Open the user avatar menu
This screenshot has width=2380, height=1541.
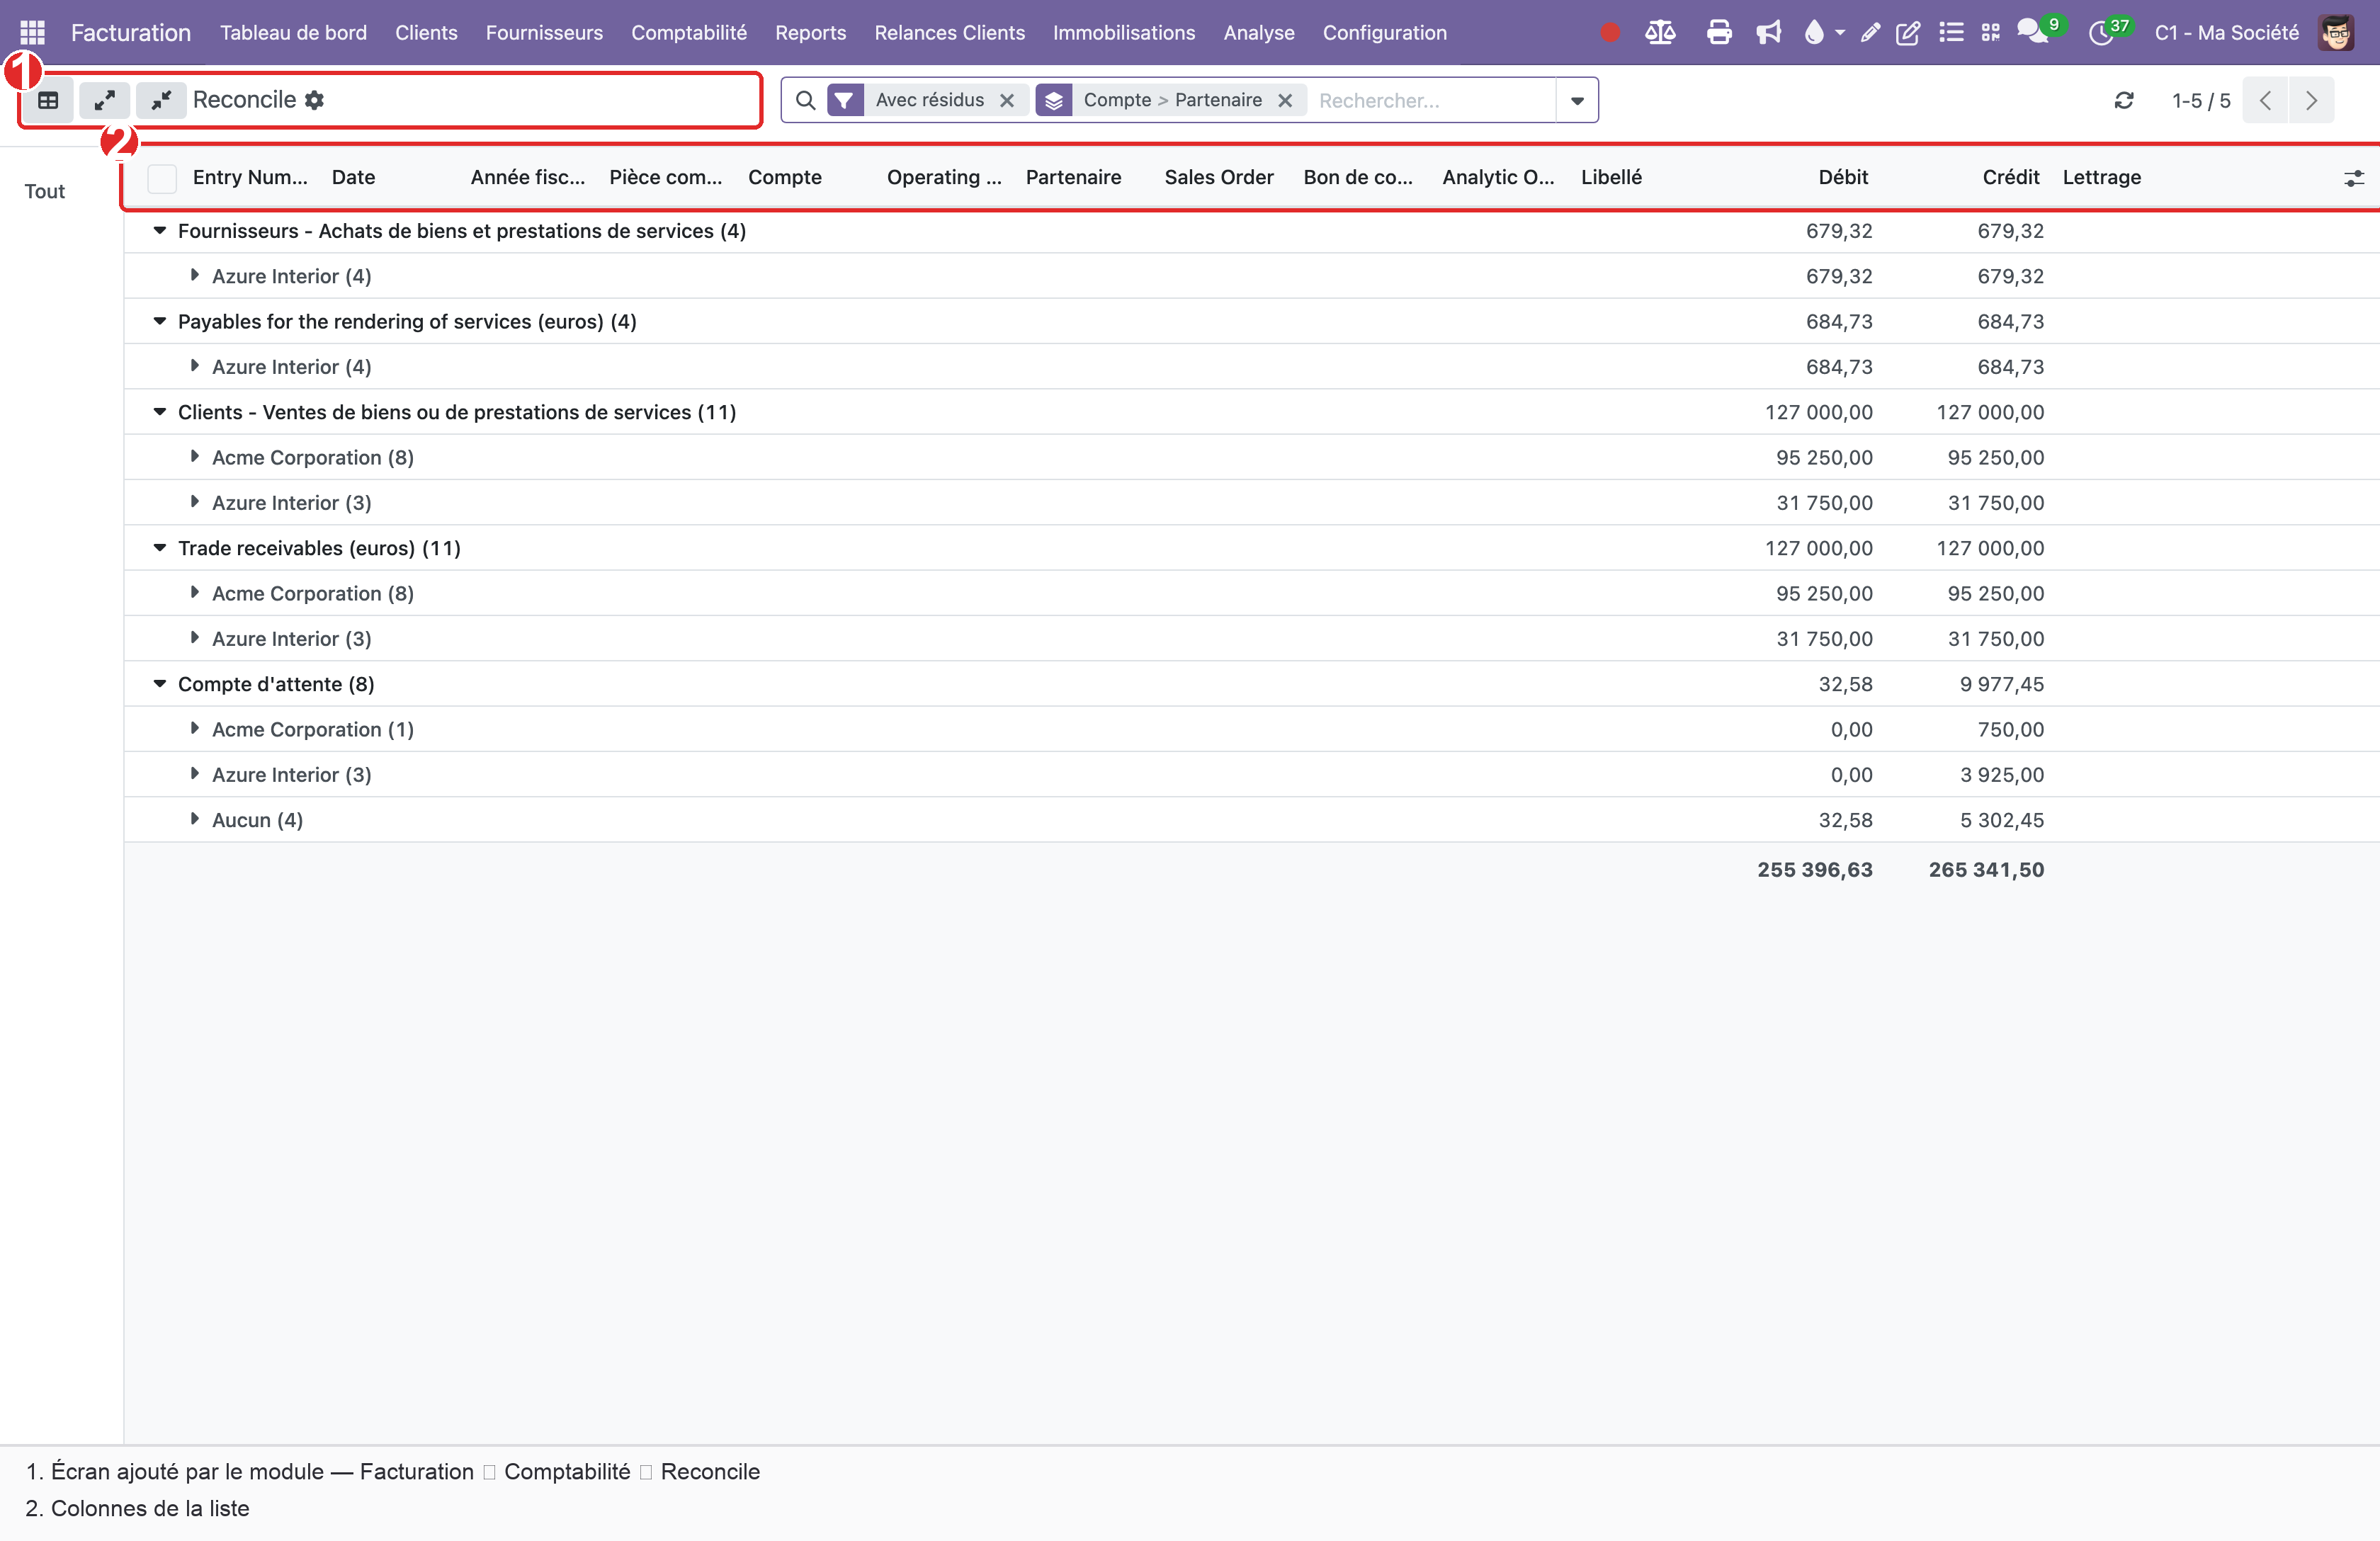pos(2335,32)
